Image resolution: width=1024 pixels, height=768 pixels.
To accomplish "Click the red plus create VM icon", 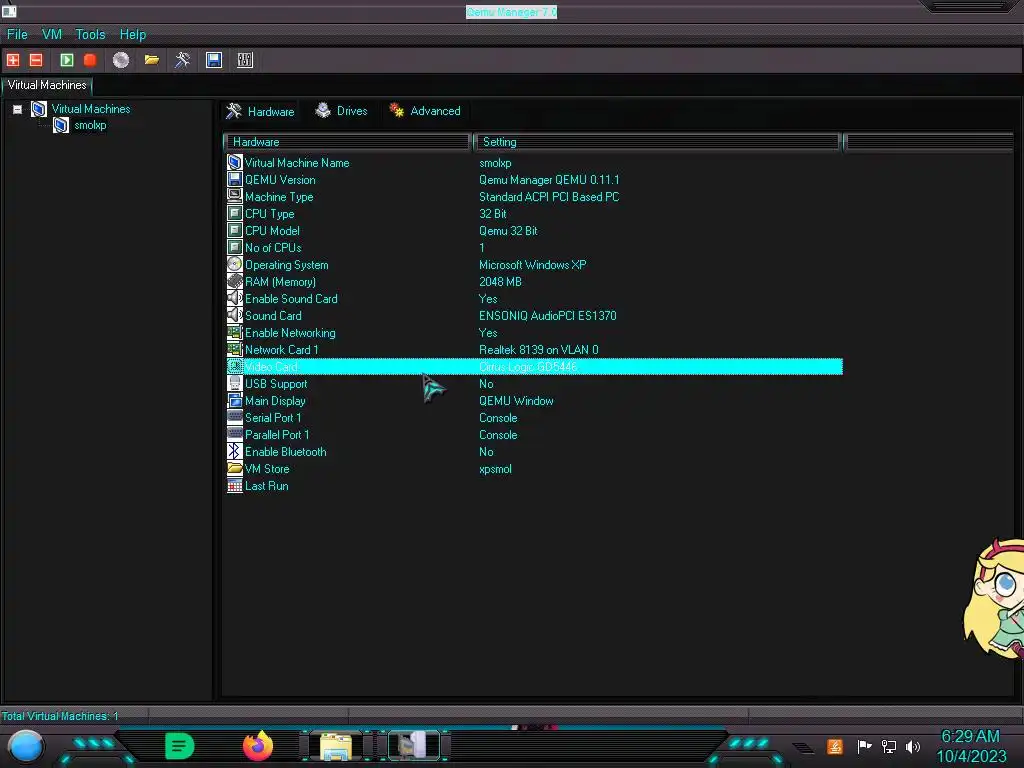I will point(12,60).
